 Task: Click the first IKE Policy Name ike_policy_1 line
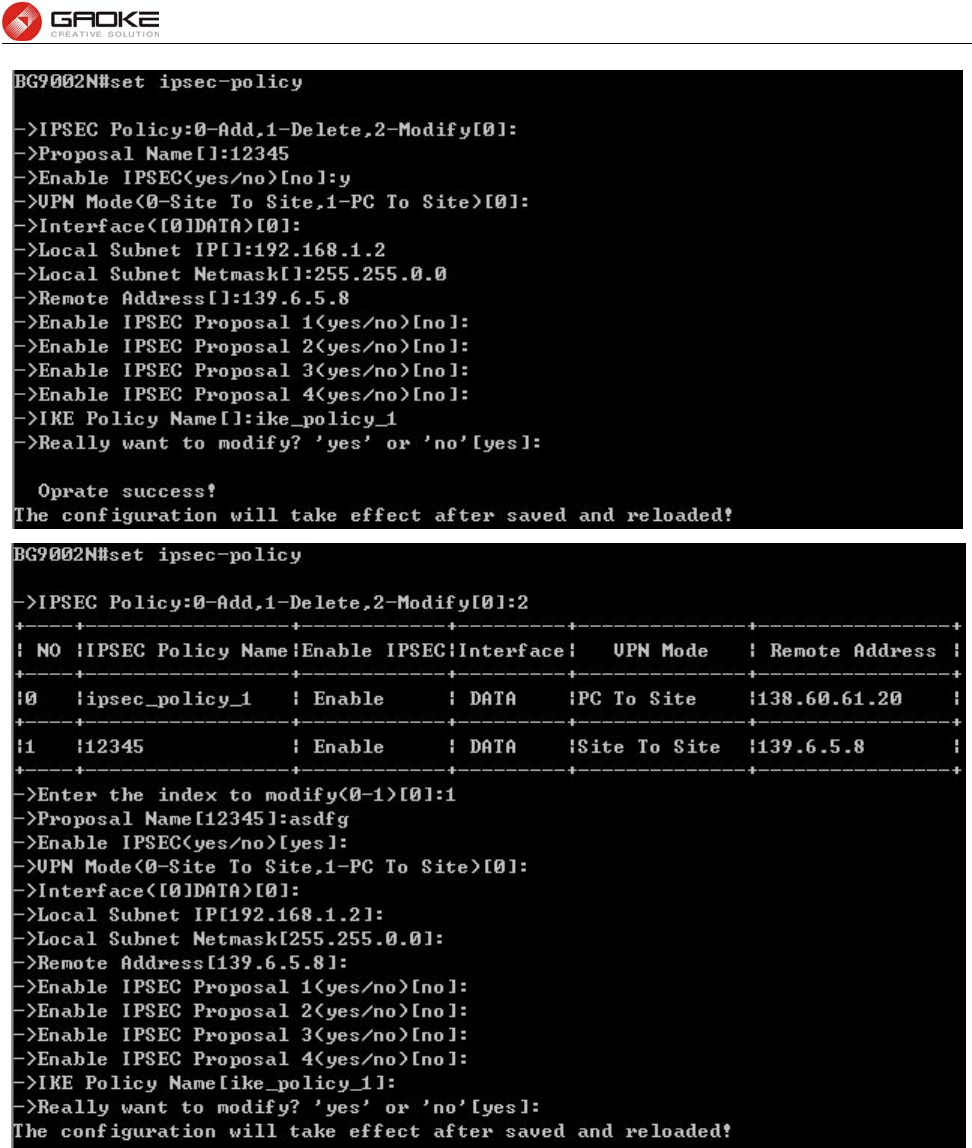click(206, 419)
